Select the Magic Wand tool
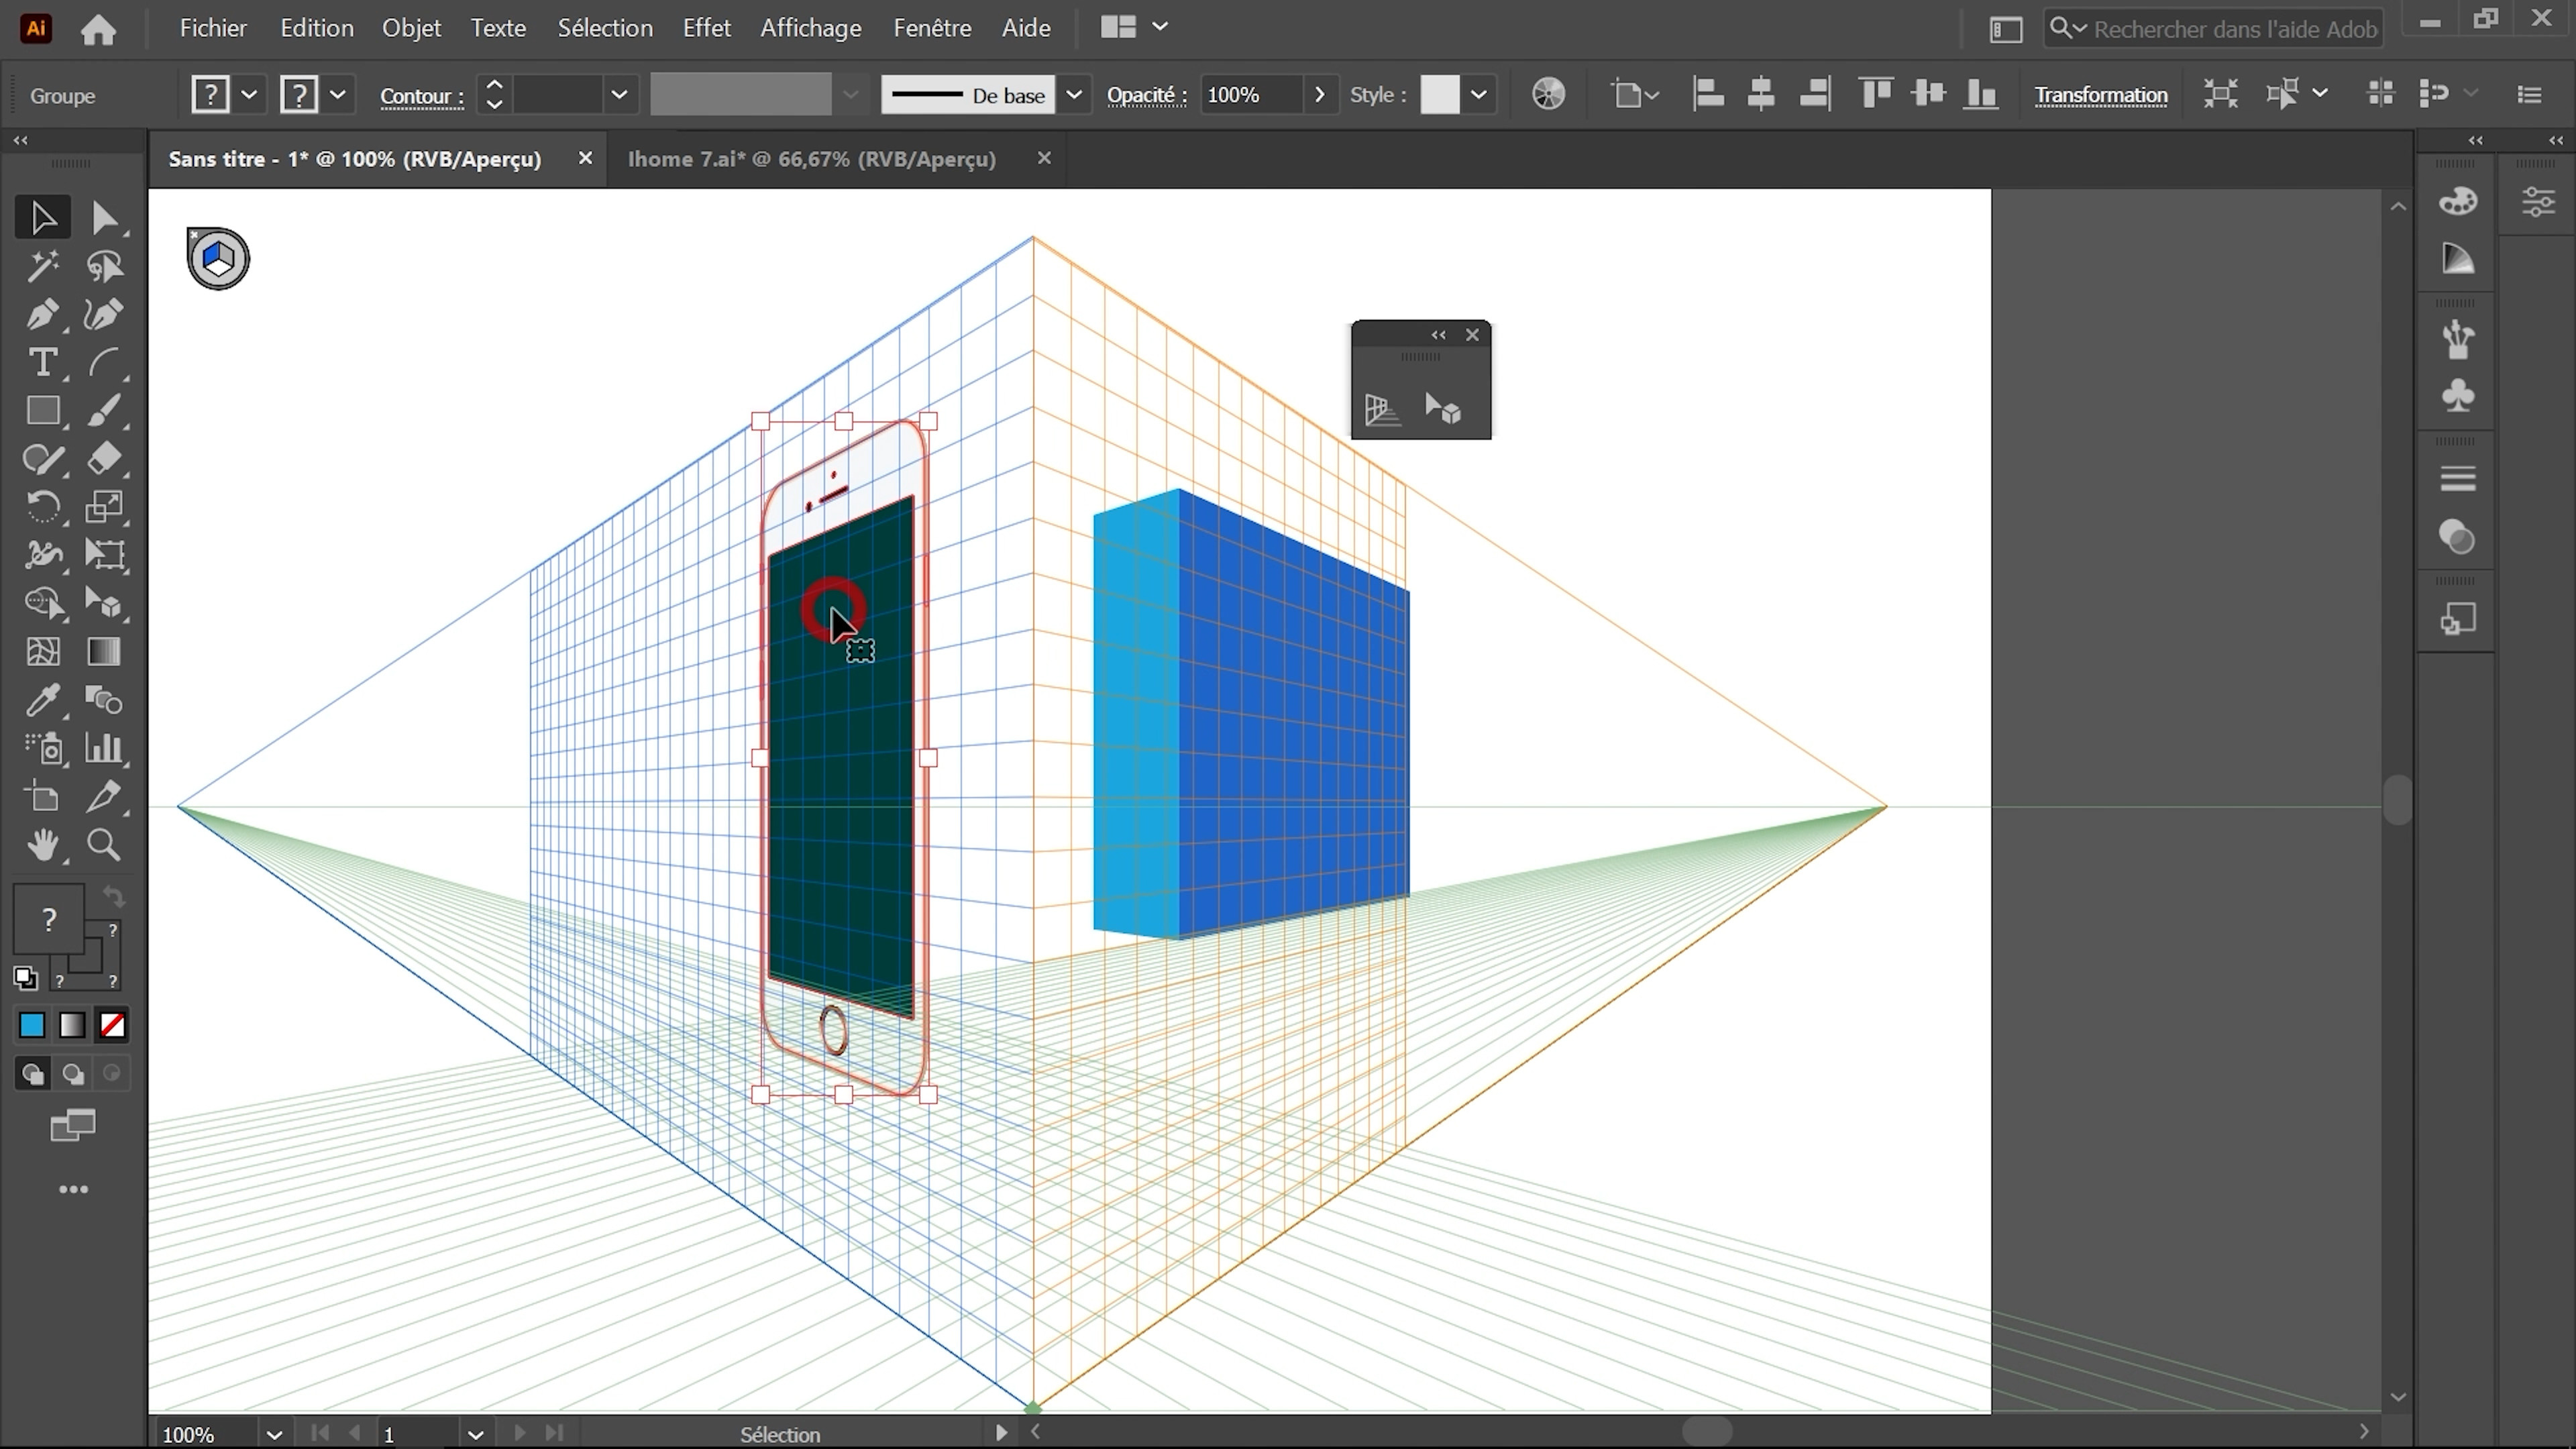 point(42,266)
